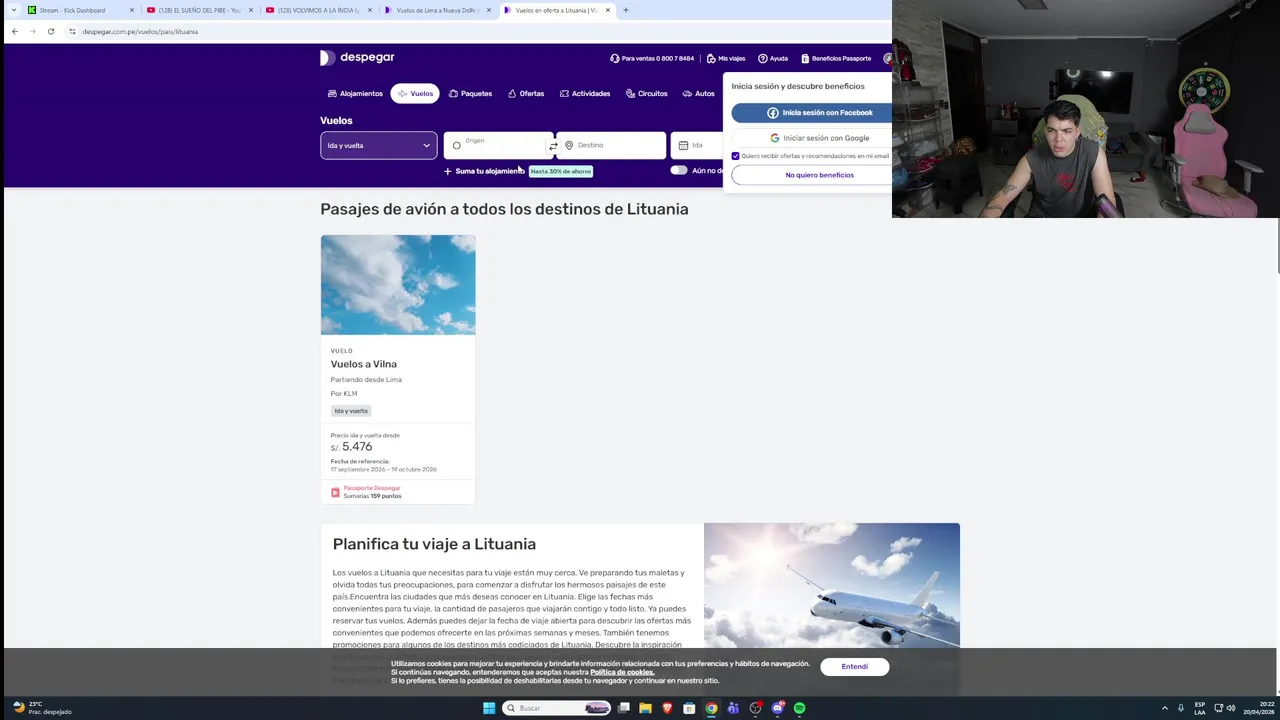Screen dimensions: 1280x720
Task: Click the despegar logo
Action: [357, 58]
